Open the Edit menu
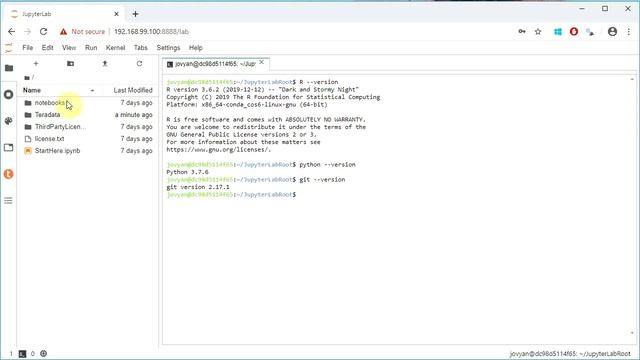The width and height of the screenshot is (640, 360). pyautogui.click(x=47, y=48)
